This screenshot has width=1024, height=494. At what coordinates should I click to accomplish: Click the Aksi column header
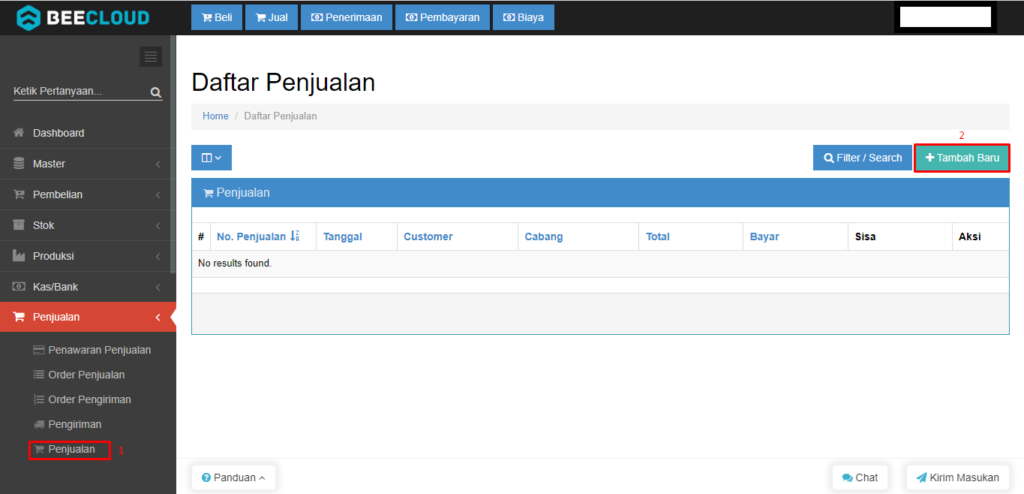click(970, 237)
